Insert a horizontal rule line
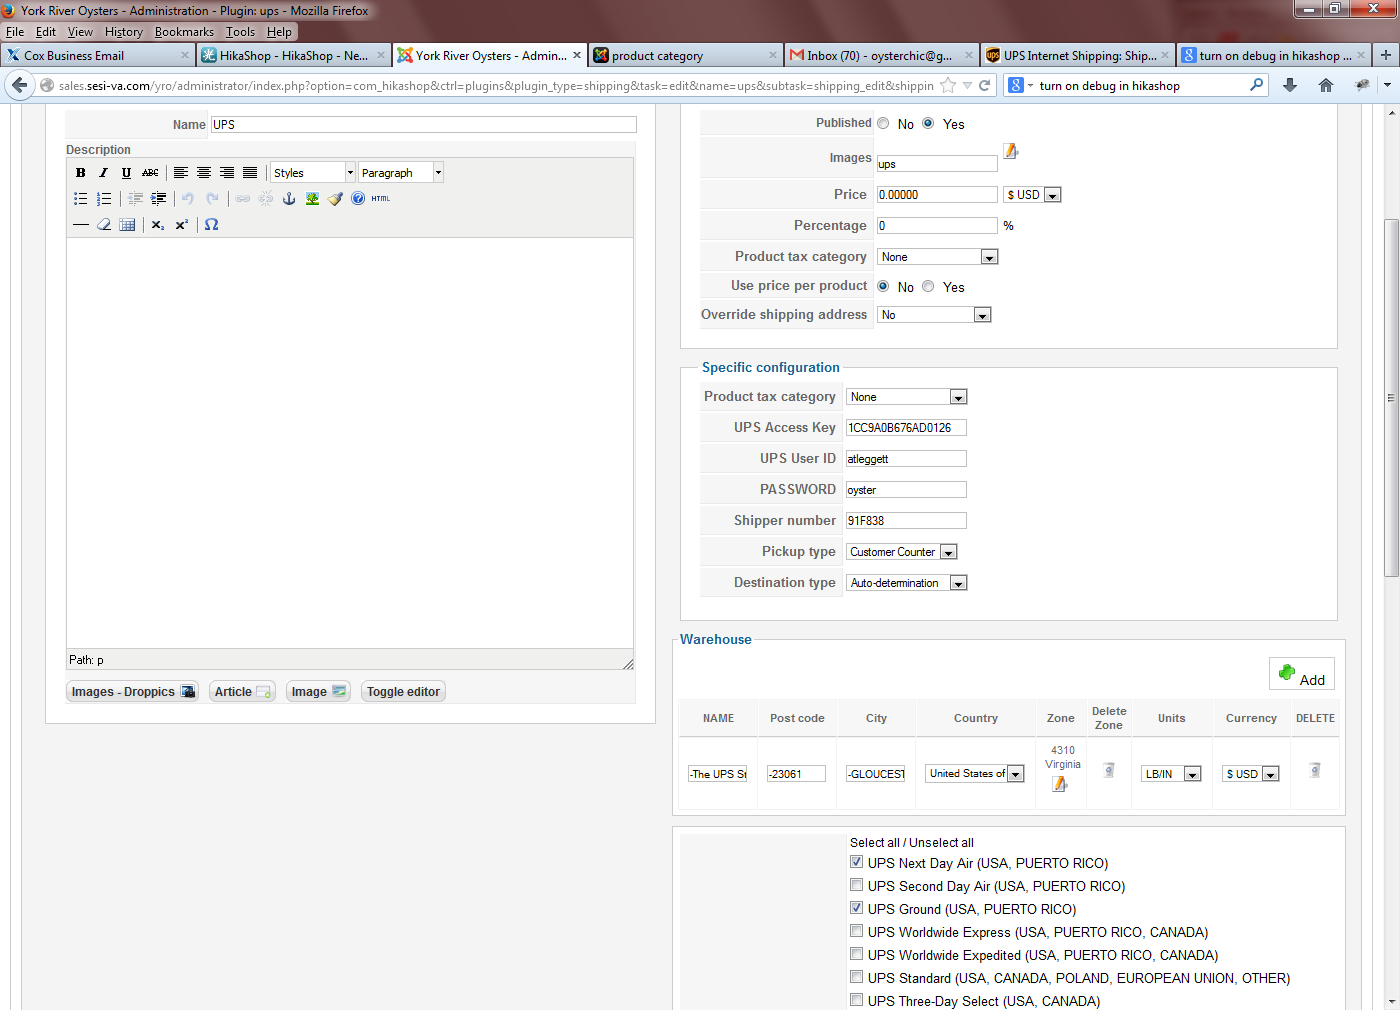The image size is (1400, 1010). tap(81, 225)
